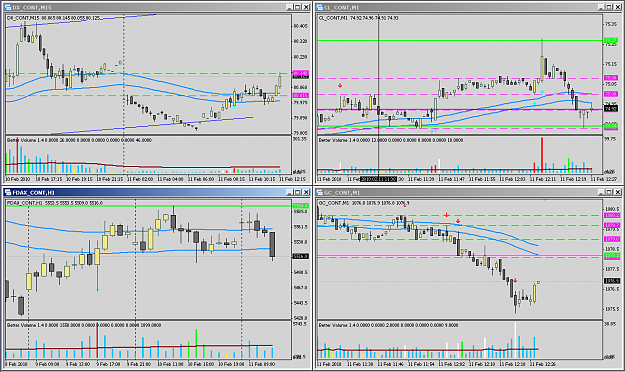Screen dimensions: 625x372
Task: Maximize the FDAX_CONT,H1 chart window
Action: pyautogui.click(x=298, y=192)
